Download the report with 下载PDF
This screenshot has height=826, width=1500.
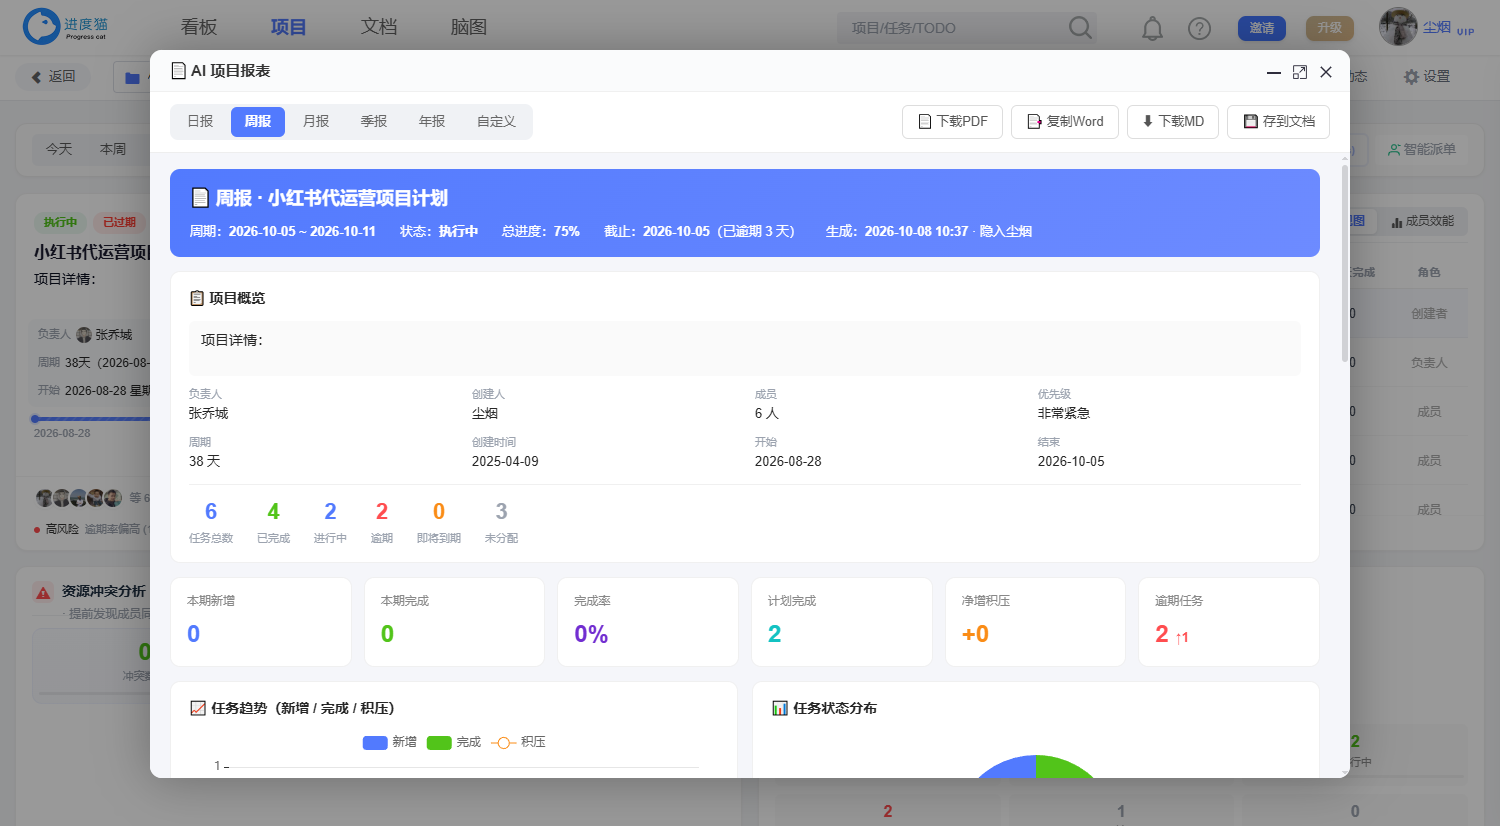(952, 121)
